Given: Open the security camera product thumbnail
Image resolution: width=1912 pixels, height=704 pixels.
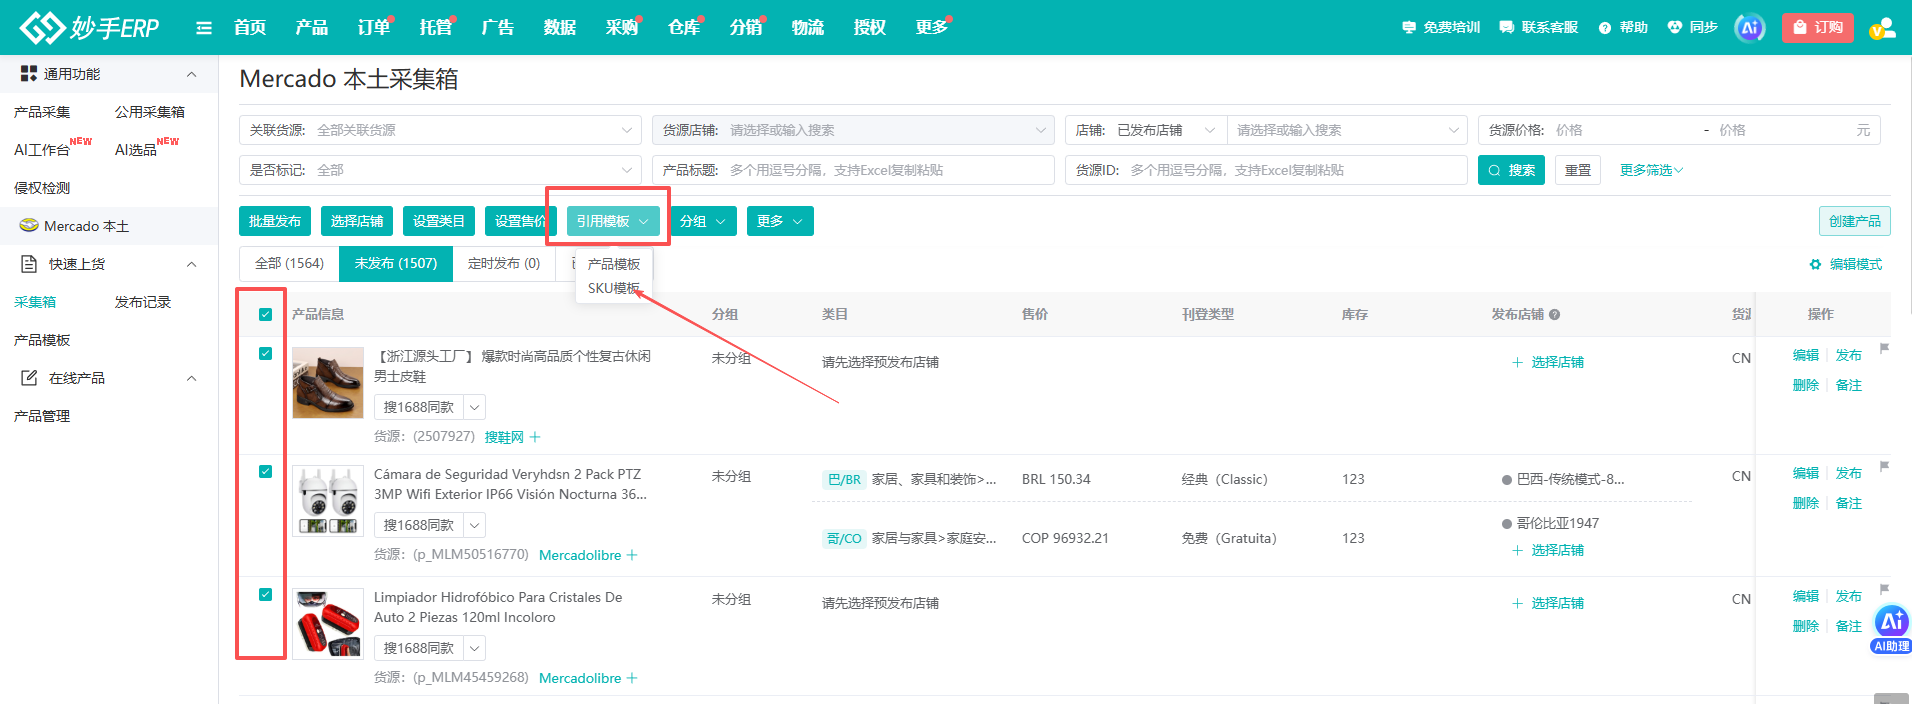Looking at the screenshot, I should click(328, 500).
